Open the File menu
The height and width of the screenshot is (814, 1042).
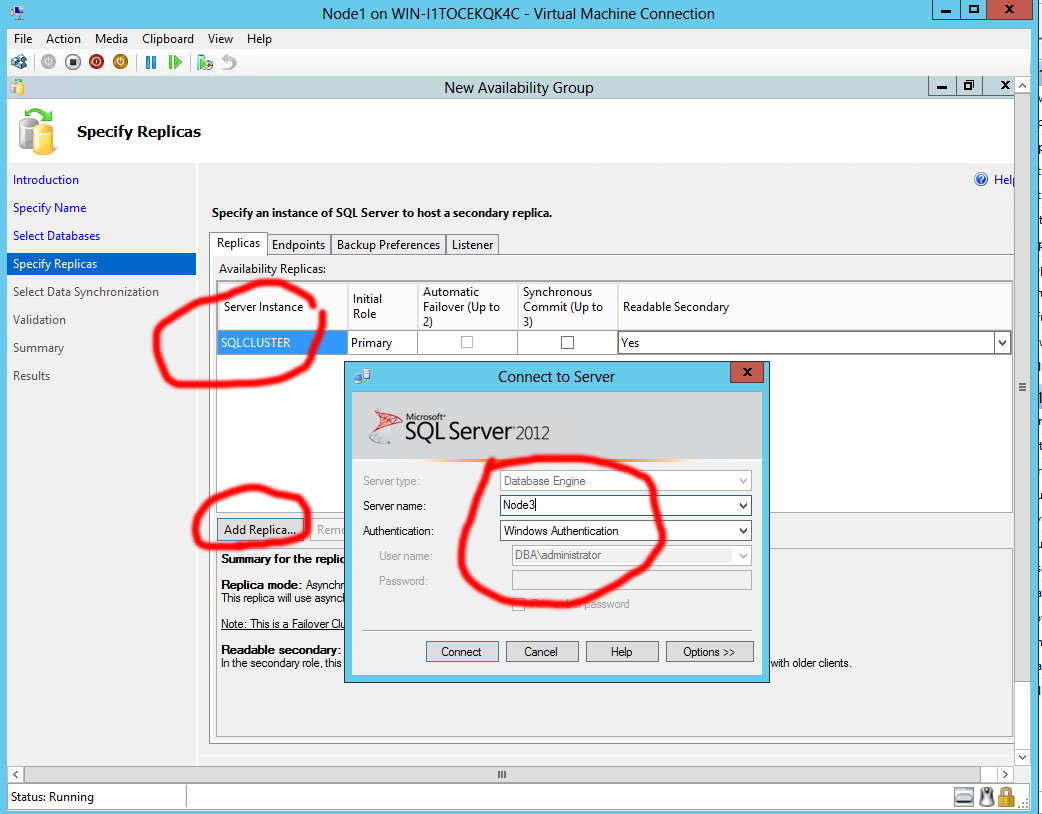23,39
